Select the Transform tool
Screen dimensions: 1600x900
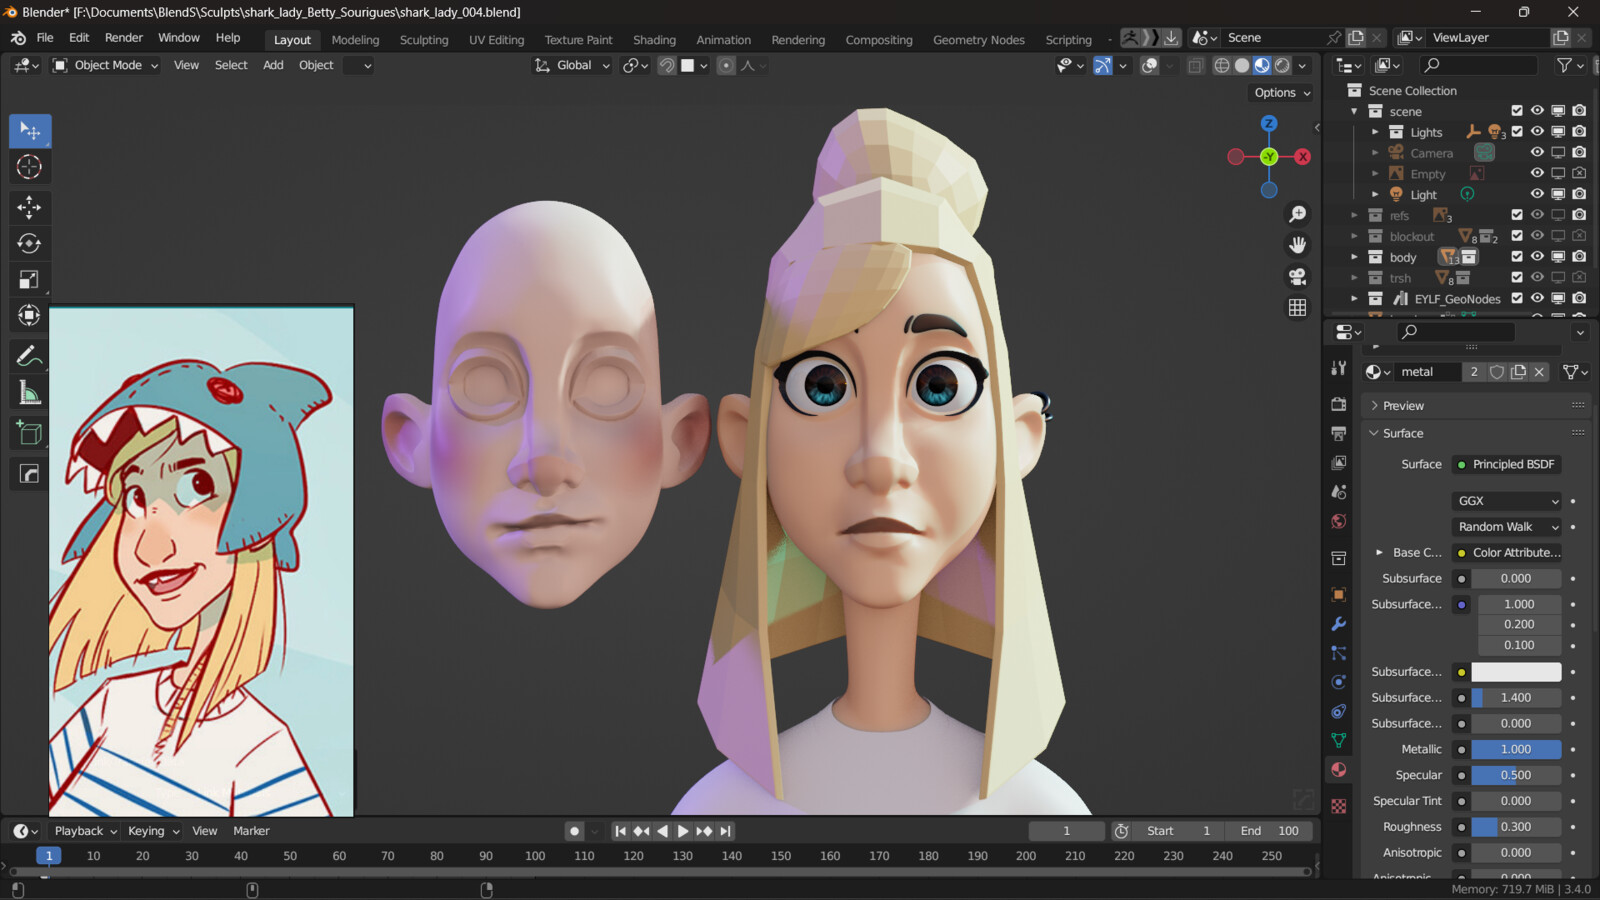coord(29,315)
